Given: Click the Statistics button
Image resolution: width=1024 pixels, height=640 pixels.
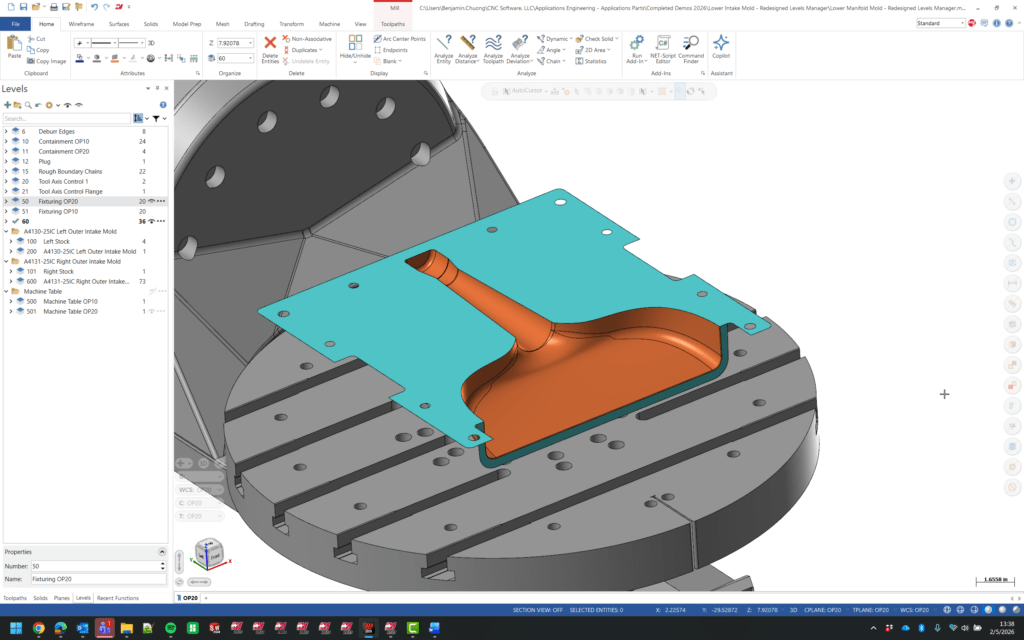Looking at the screenshot, I should pos(590,61).
